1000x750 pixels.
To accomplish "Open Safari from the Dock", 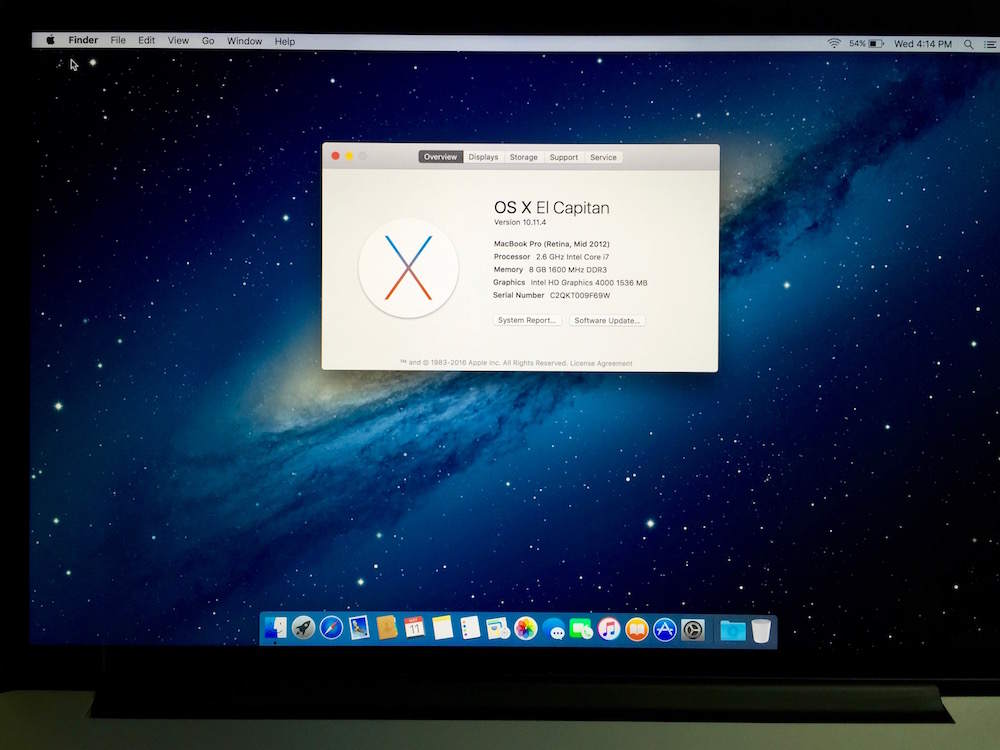I will coord(331,628).
